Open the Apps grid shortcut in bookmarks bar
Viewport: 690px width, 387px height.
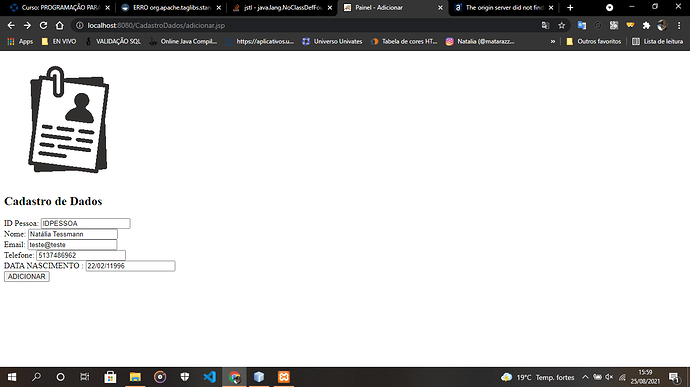[20, 41]
